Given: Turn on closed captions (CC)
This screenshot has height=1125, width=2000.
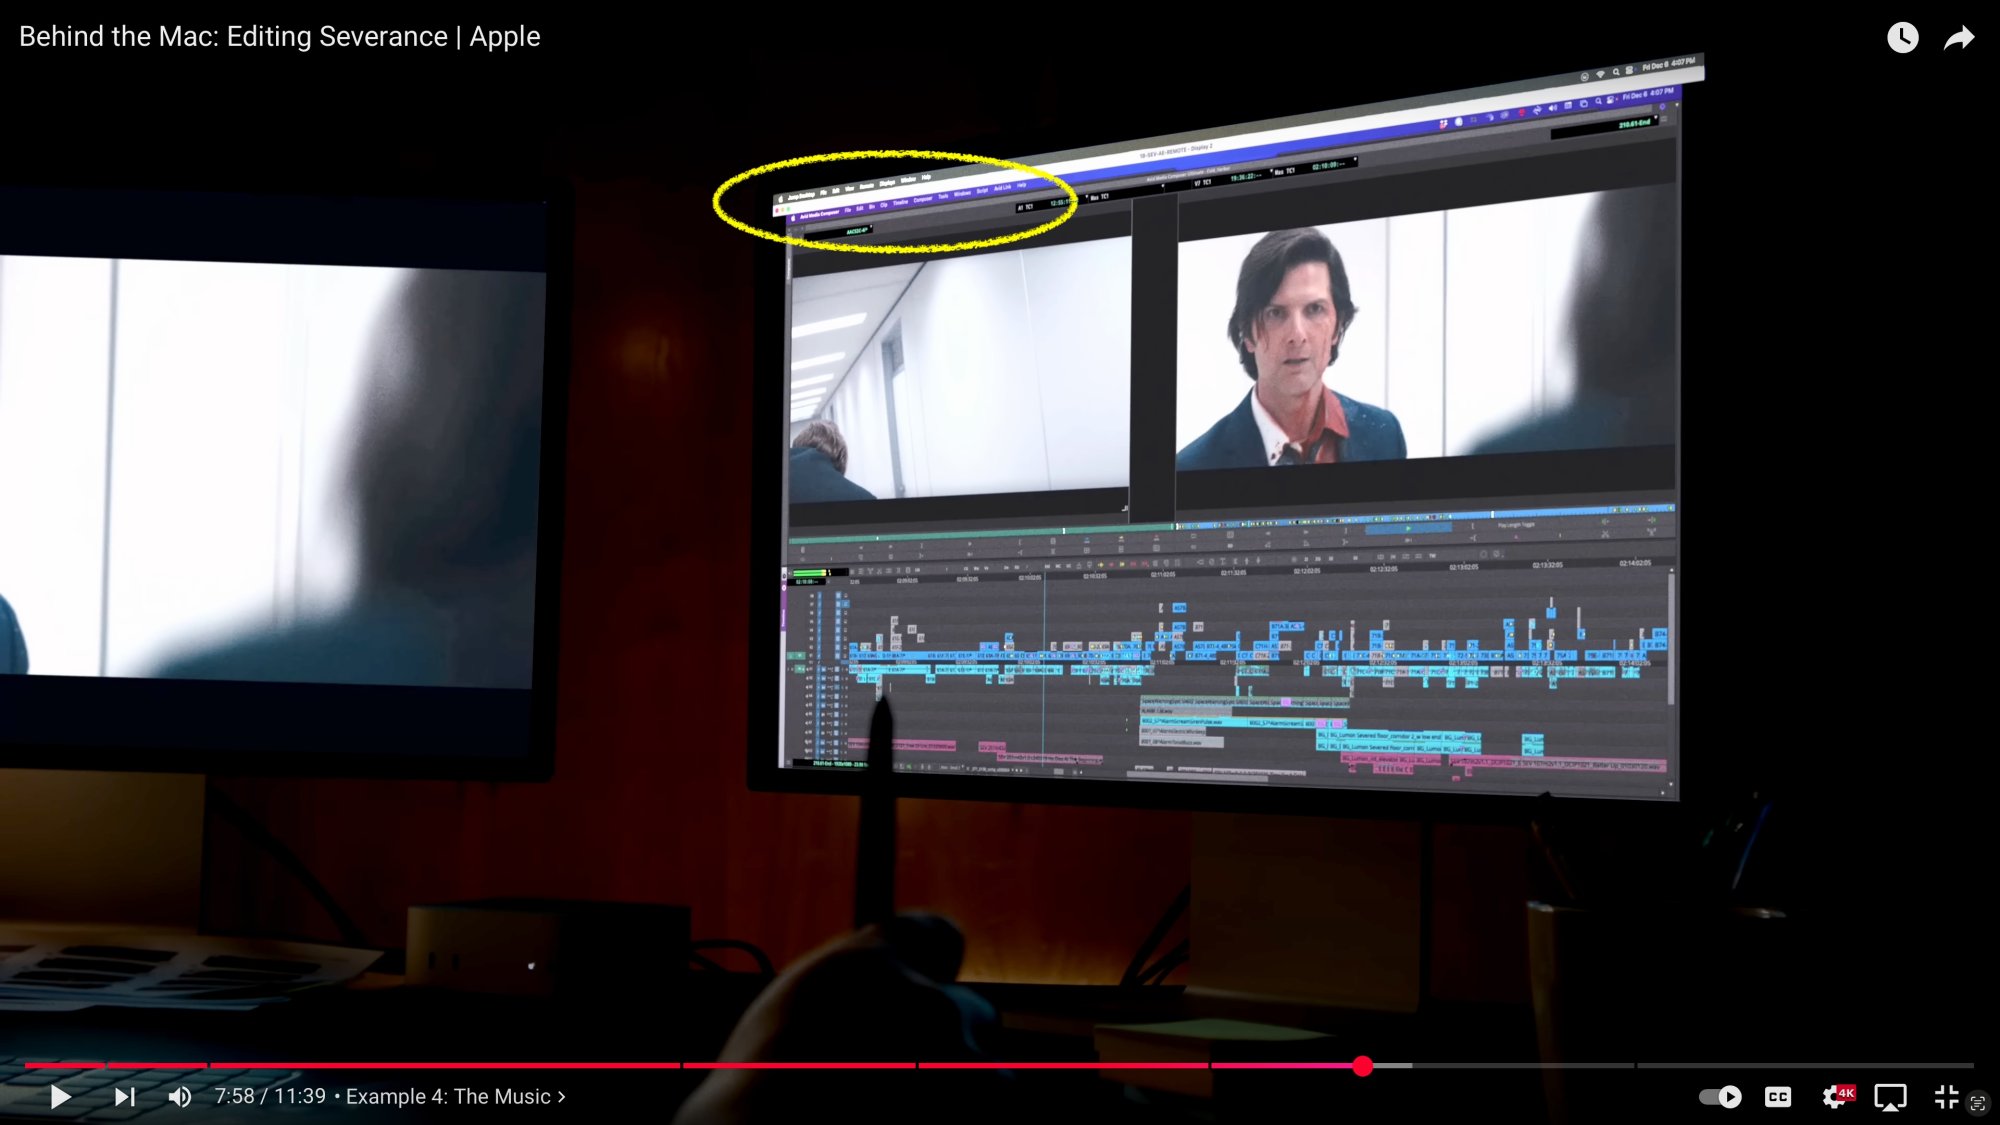Looking at the screenshot, I should tap(1778, 1097).
